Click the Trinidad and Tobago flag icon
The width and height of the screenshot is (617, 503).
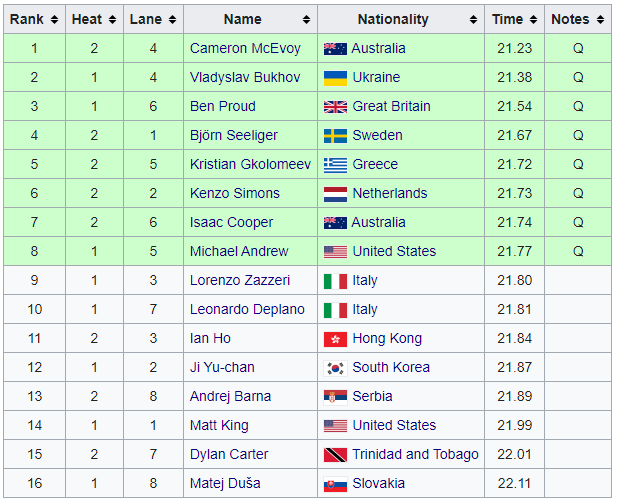pos(335,455)
